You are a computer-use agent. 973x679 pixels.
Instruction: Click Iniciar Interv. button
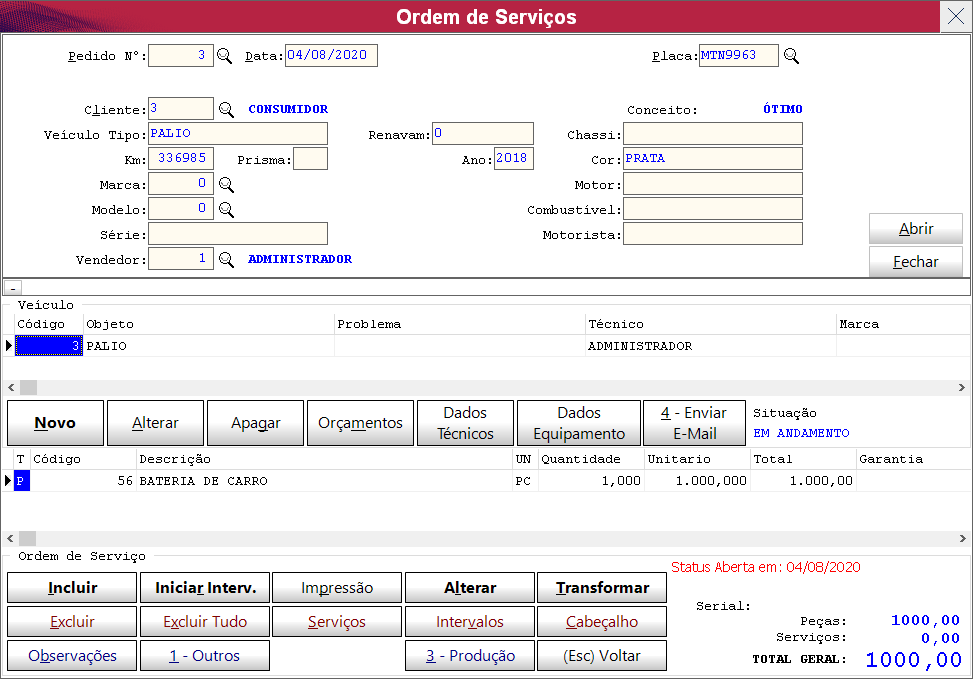tap(205, 588)
